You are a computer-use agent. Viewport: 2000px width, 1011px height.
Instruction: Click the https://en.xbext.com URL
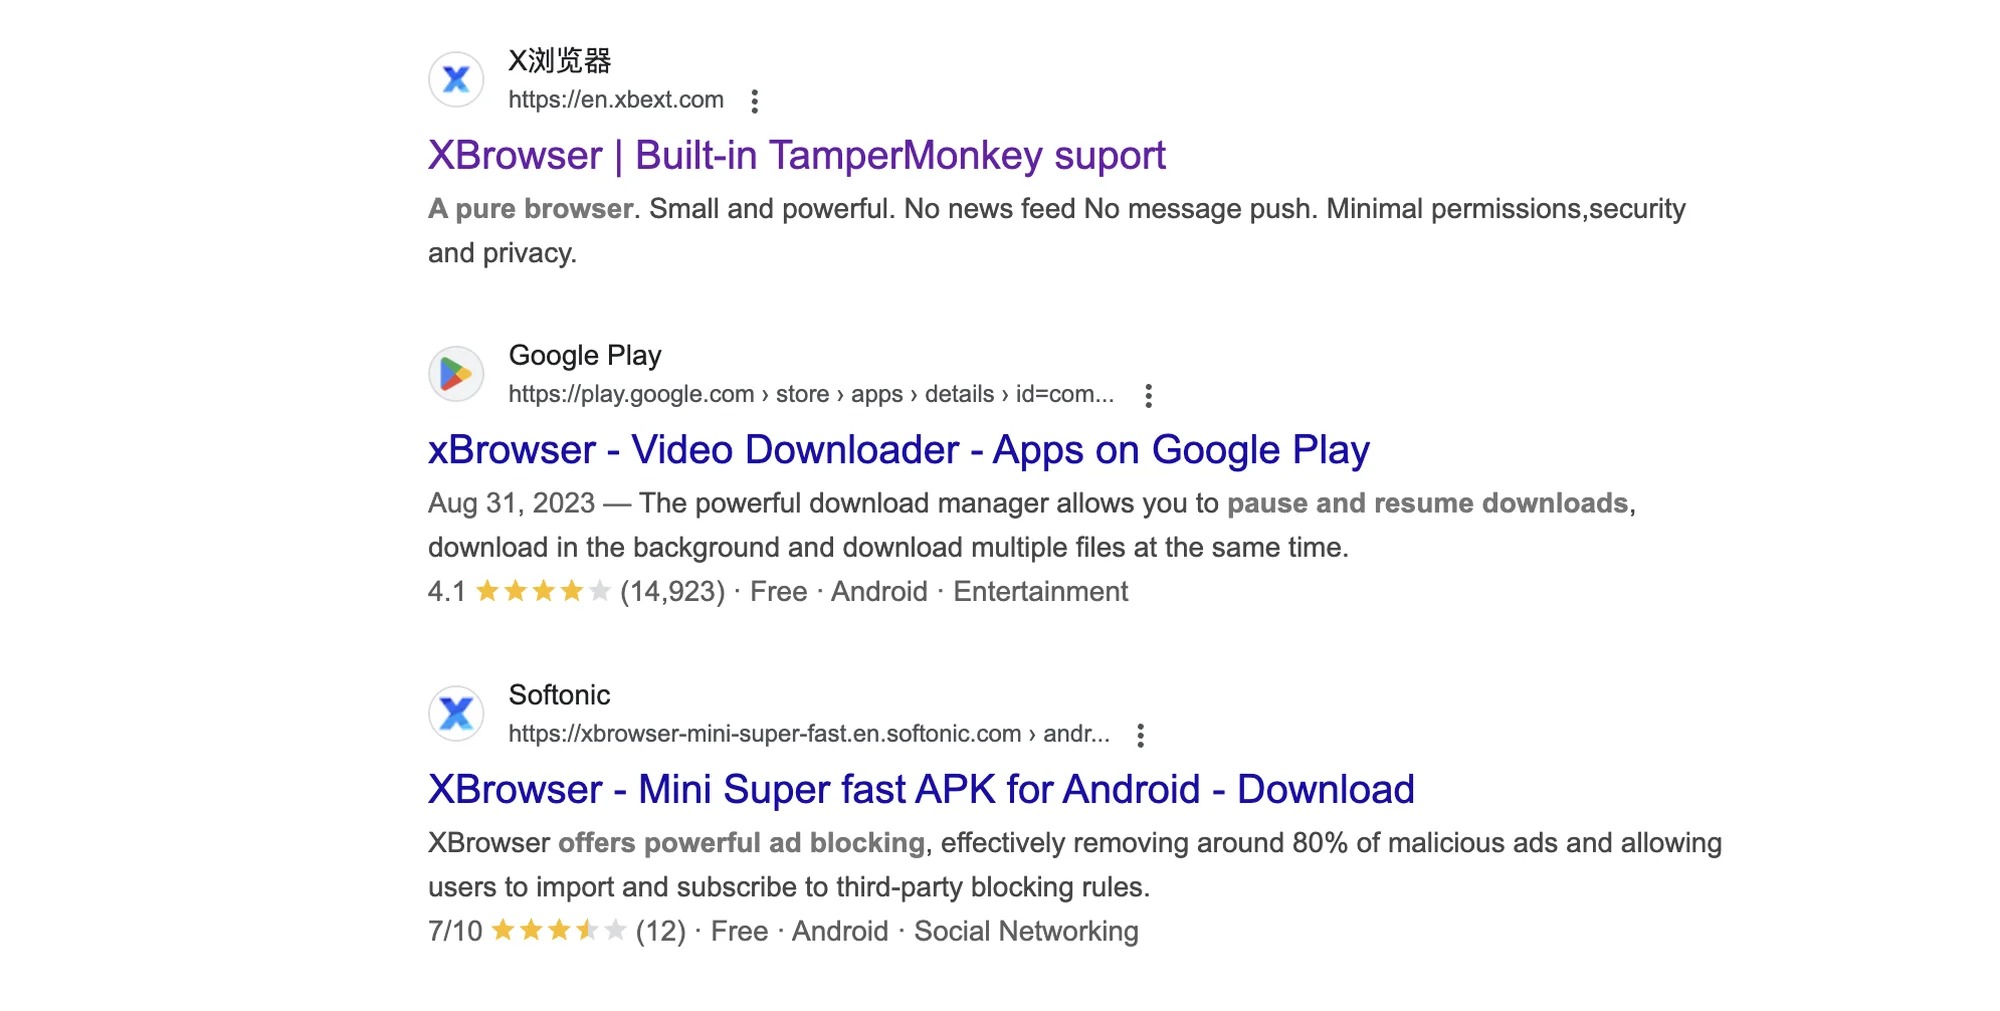pos(615,100)
